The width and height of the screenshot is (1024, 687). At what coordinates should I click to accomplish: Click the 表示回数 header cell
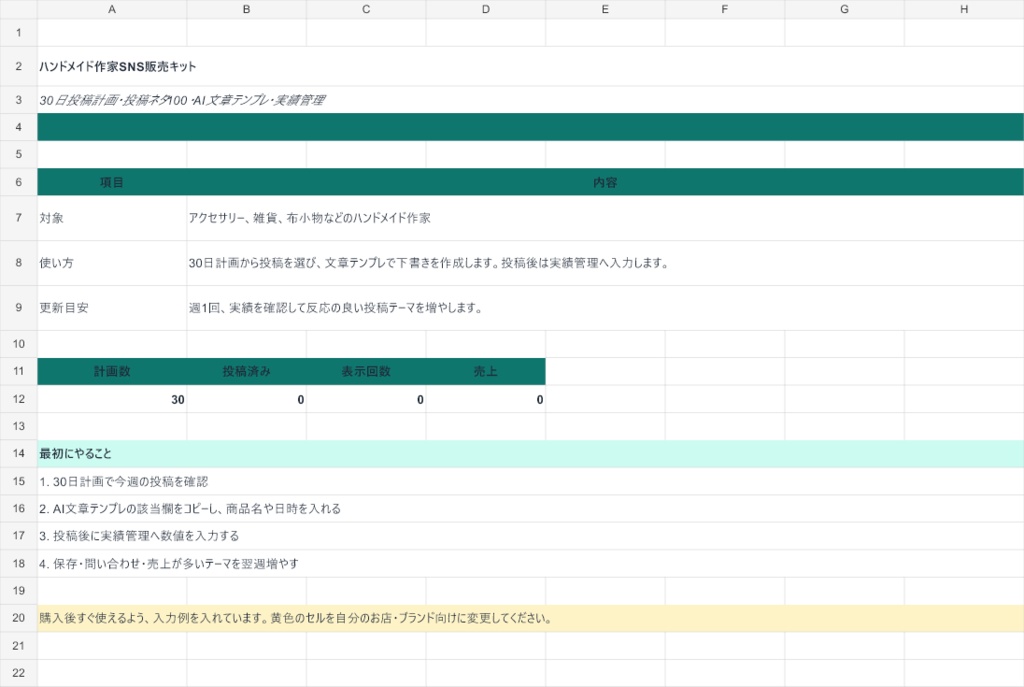tap(366, 371)
